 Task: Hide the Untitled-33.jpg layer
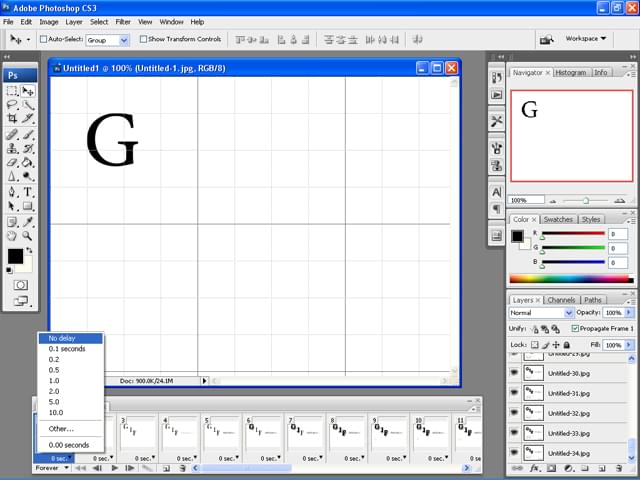coord(514,433)
